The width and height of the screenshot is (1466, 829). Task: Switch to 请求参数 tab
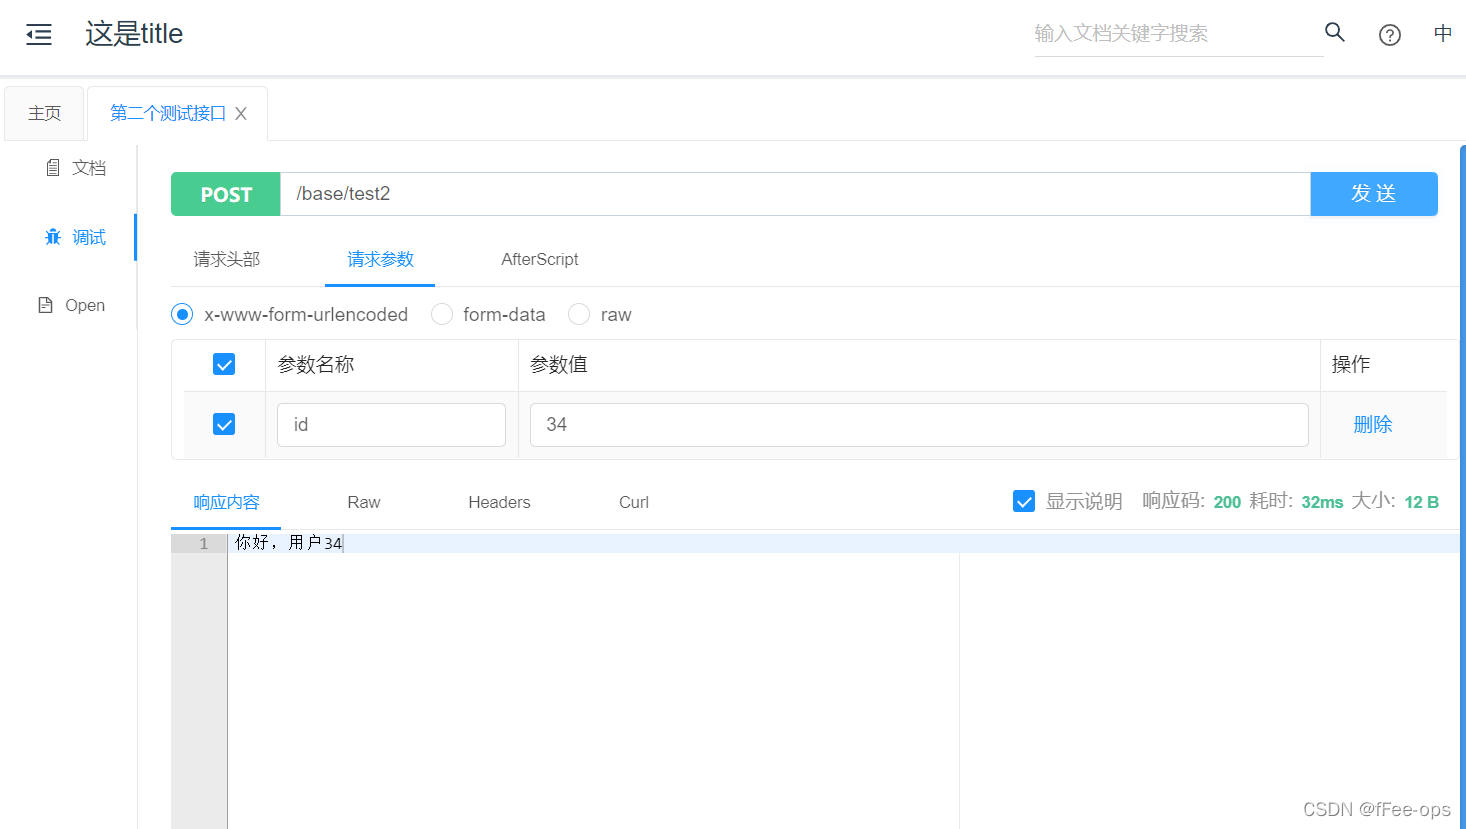click(x=380, y=259)
